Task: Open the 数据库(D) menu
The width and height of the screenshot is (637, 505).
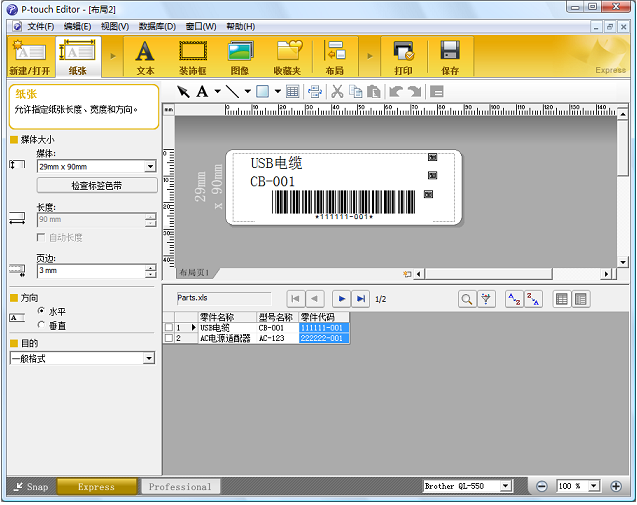Action: click(156, 26)
